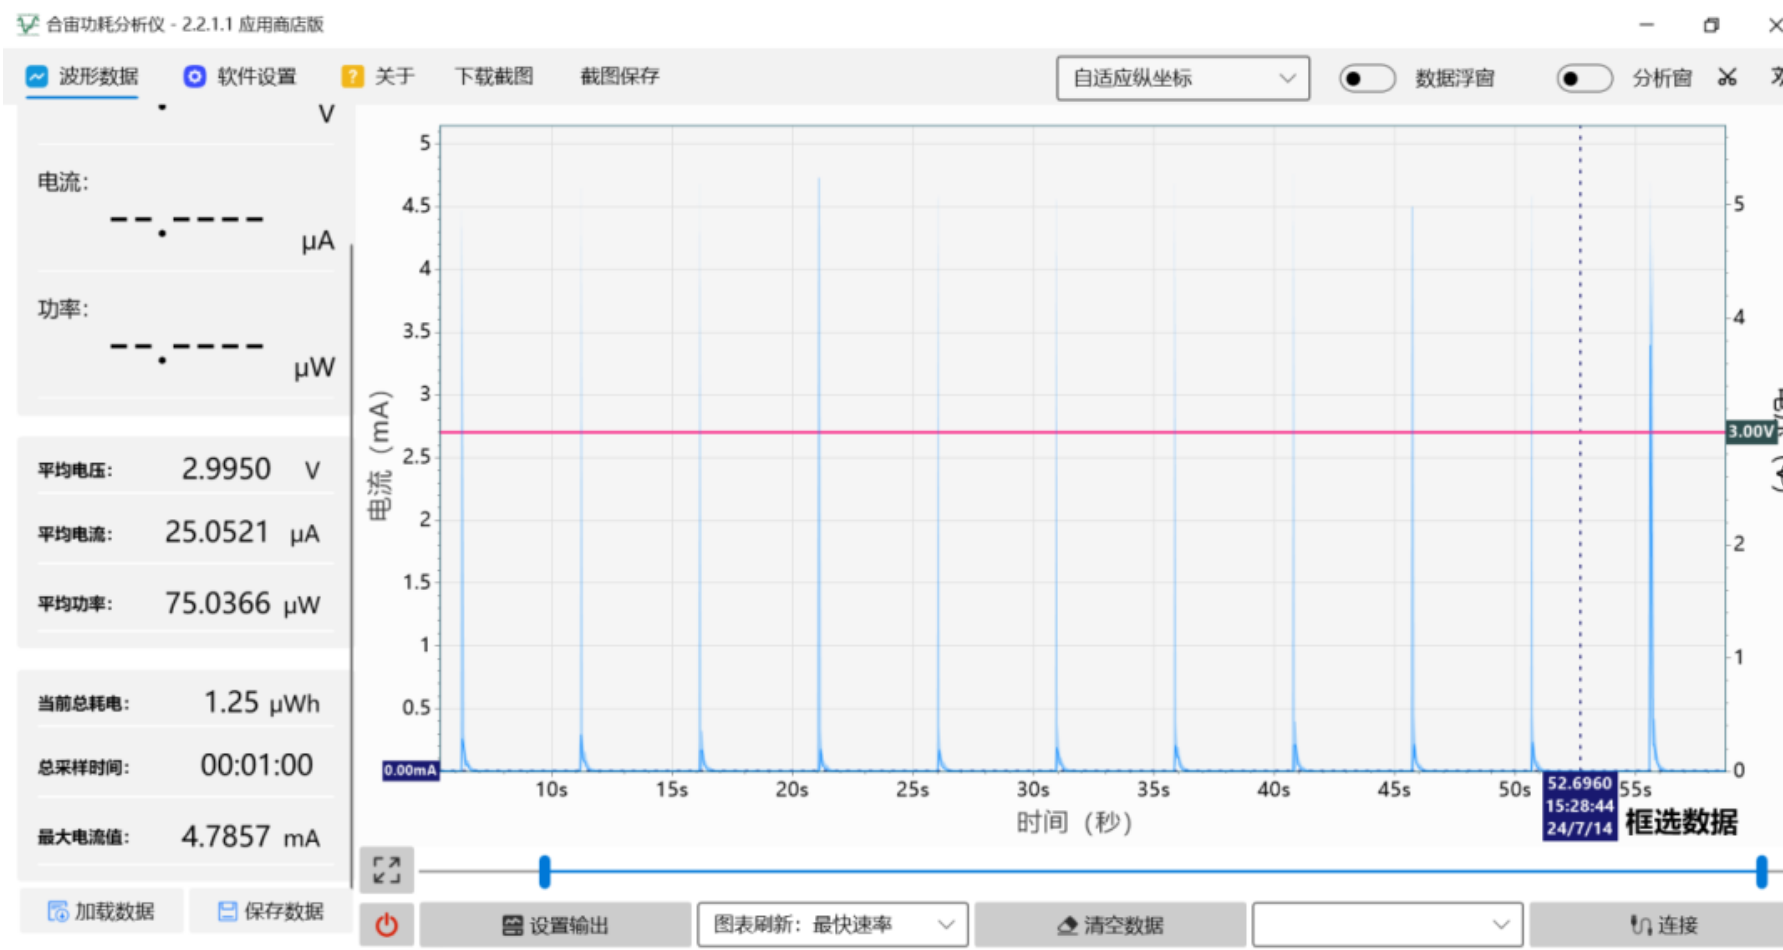
Task: Click 下载截图 in the top bar
Action: coord(494,76)
